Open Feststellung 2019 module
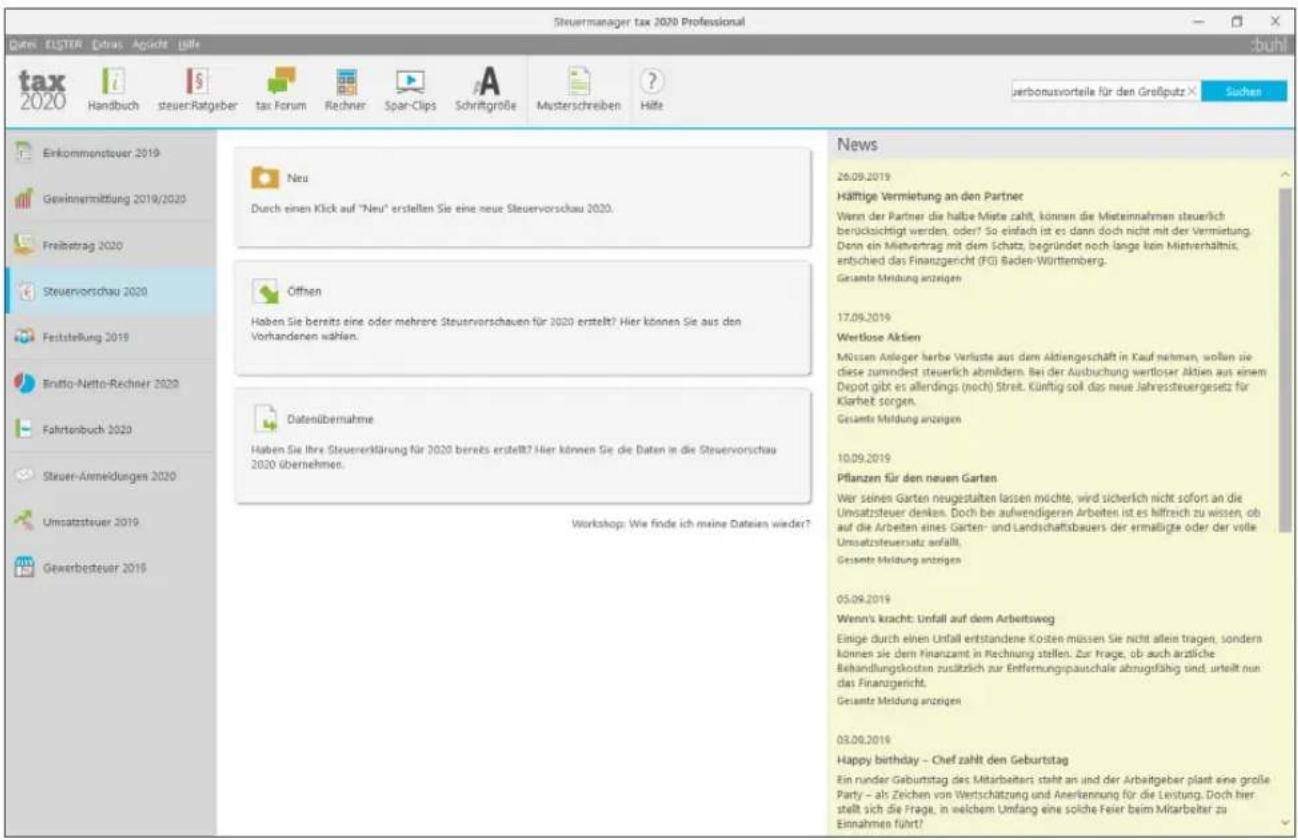The image size is (1298, 840). 108,337
